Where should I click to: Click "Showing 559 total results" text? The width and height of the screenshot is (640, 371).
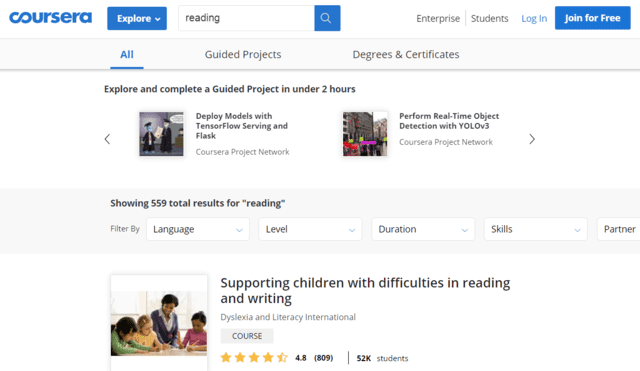click(198, 203)
